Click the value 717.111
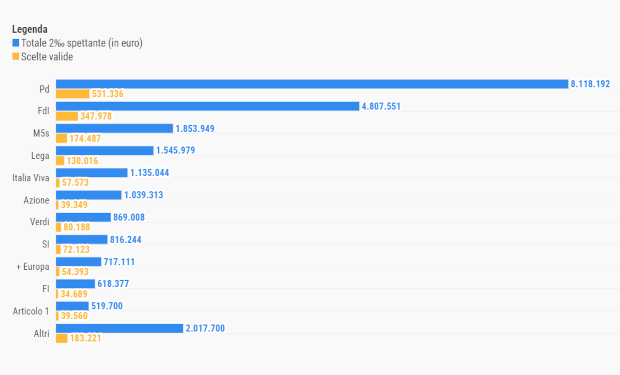This screenshot has height=375, width=620. [x=119, y=262]
